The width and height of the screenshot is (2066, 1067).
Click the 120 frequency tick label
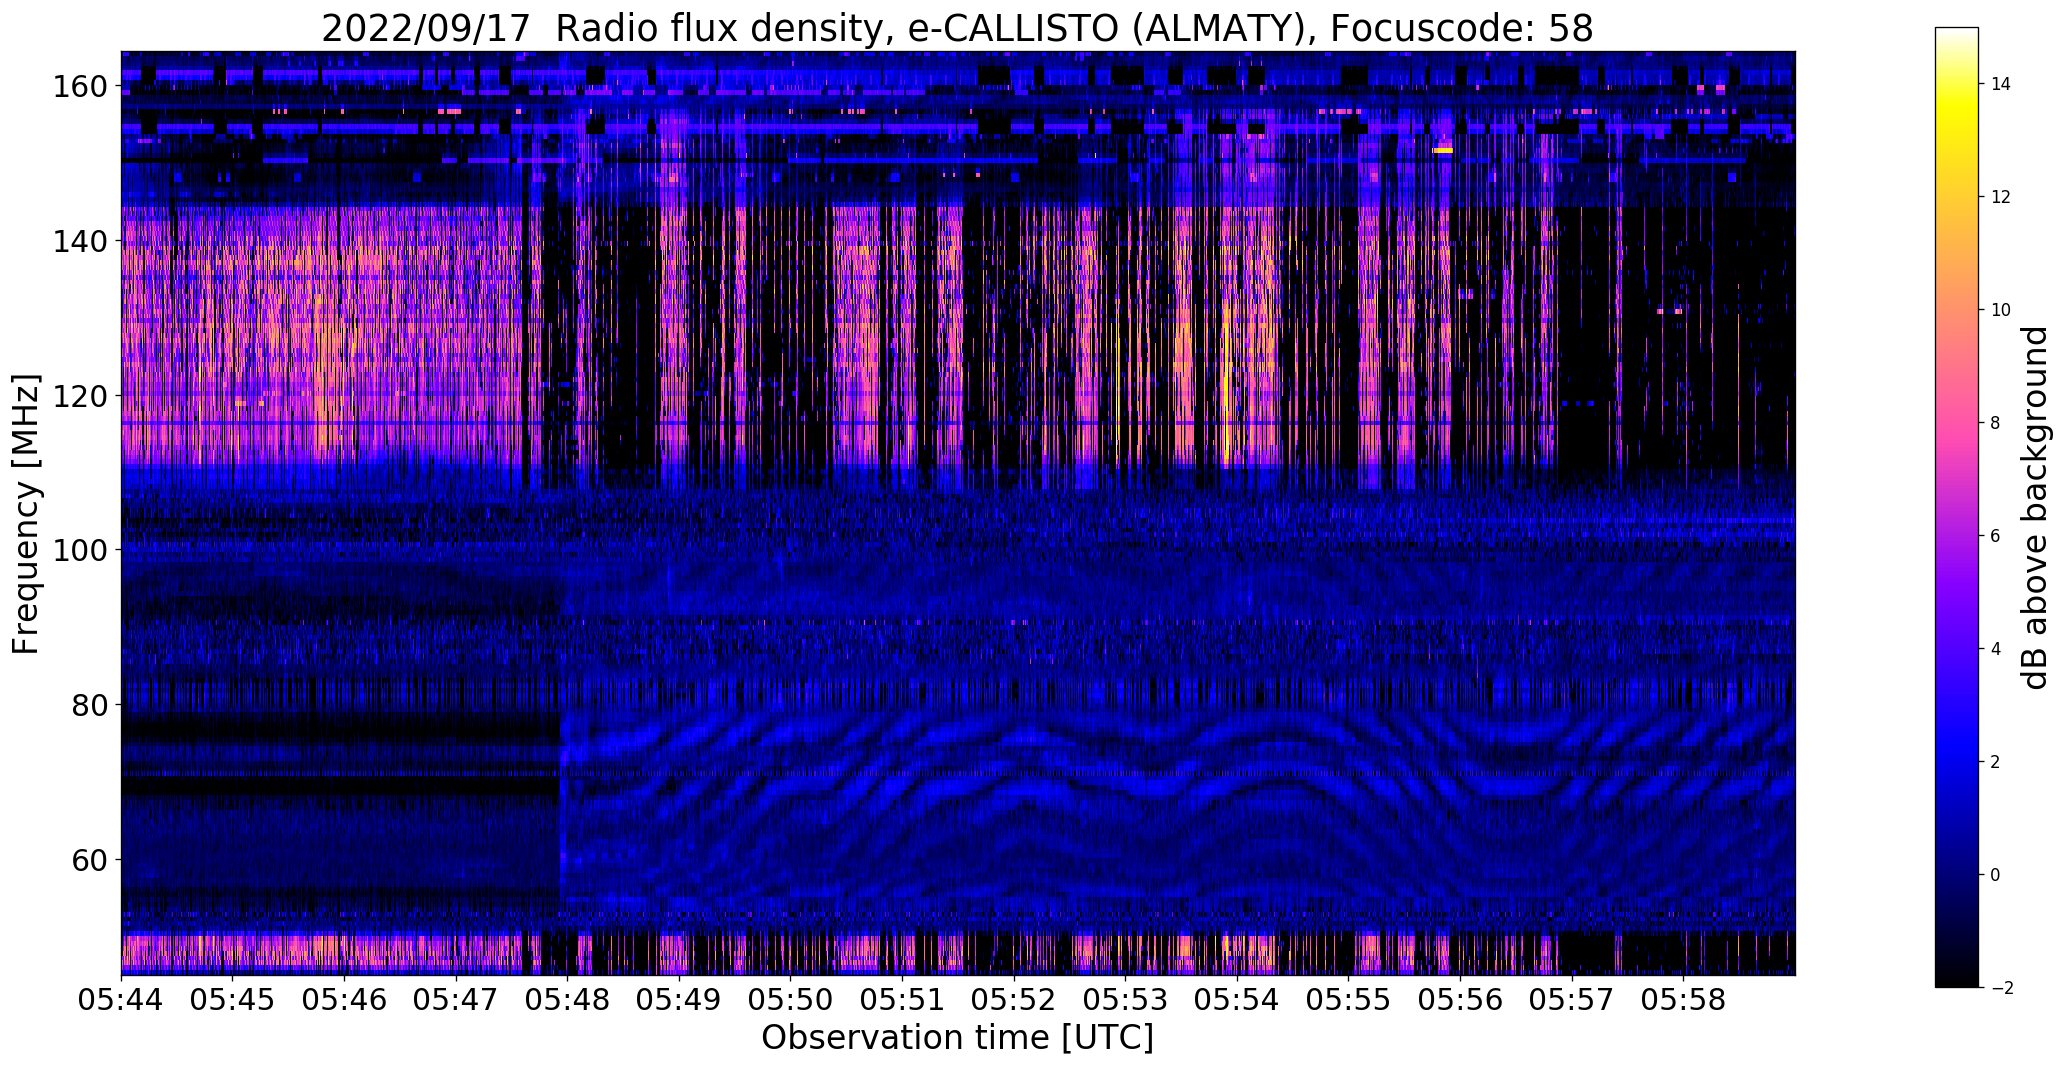coord(79,396)
